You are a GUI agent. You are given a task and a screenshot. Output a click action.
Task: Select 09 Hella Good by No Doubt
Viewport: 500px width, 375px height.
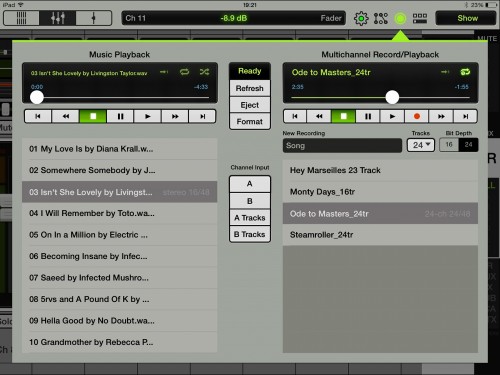(x=119, y=321)
